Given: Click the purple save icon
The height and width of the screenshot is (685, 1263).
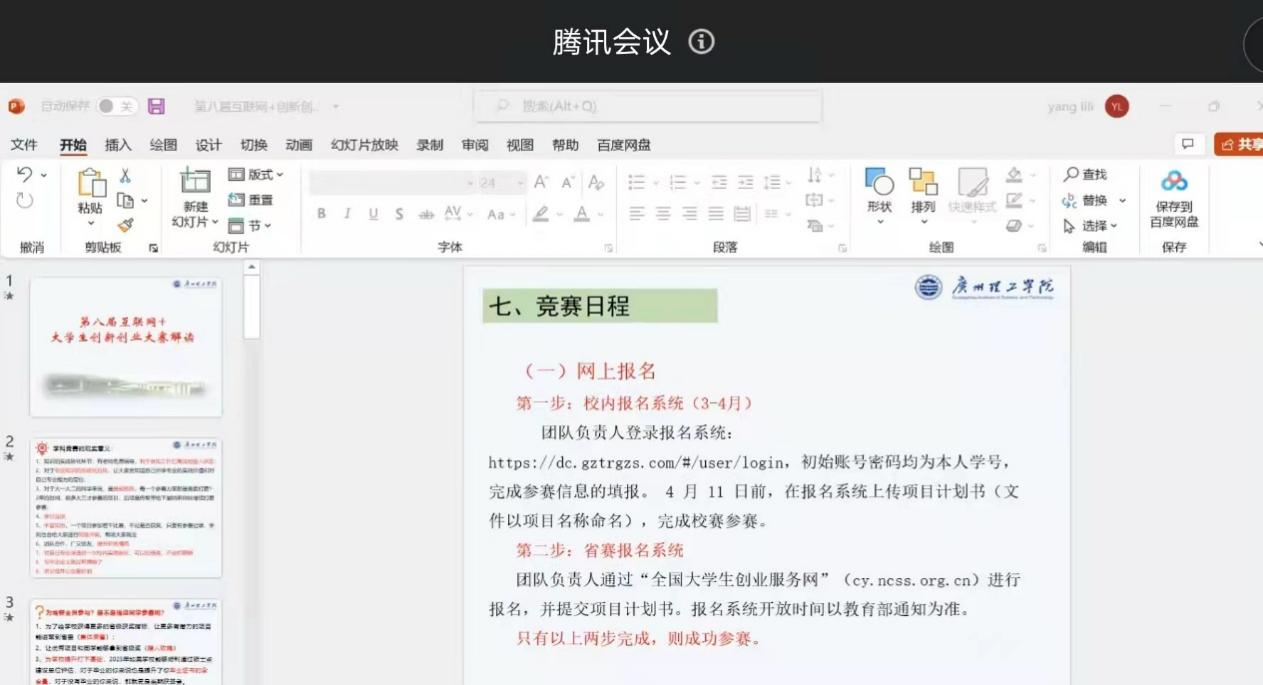Looking at the screenshot, I should coord(156,106).
